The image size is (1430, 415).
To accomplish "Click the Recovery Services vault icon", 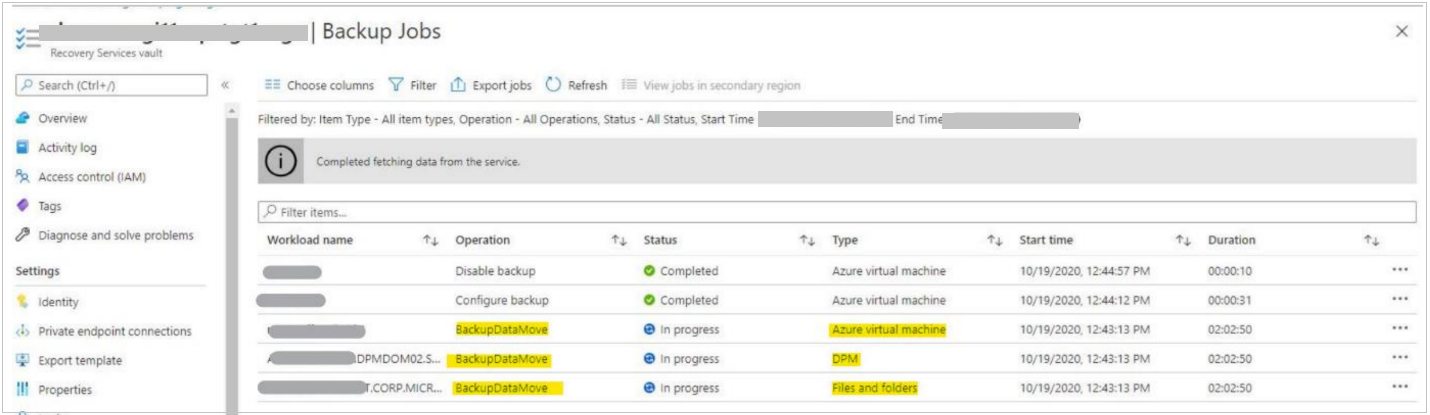I will [x=26, y=37].
